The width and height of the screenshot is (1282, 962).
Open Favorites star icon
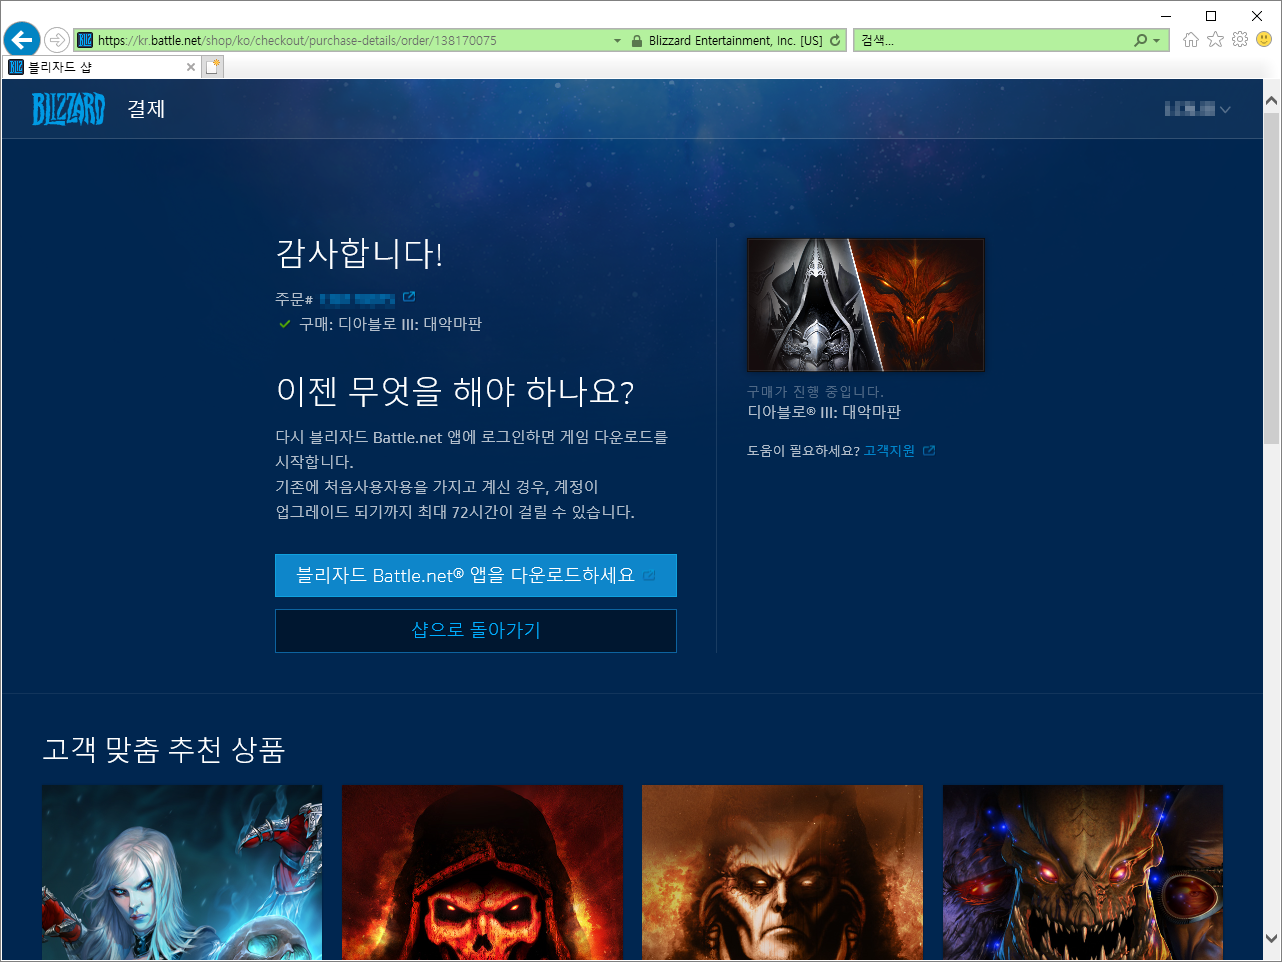(x=1215, y=39)
